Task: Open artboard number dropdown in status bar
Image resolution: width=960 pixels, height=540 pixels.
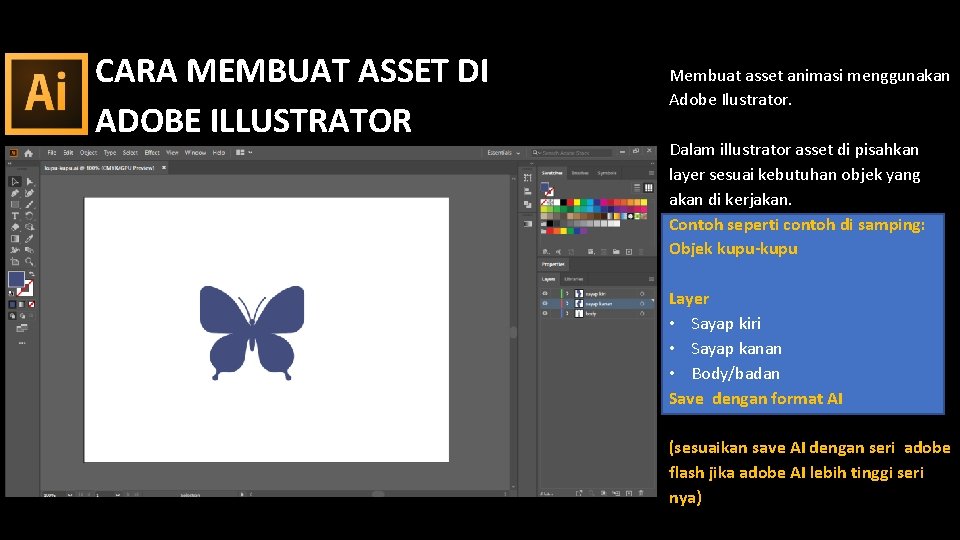Action: [118, 494]
